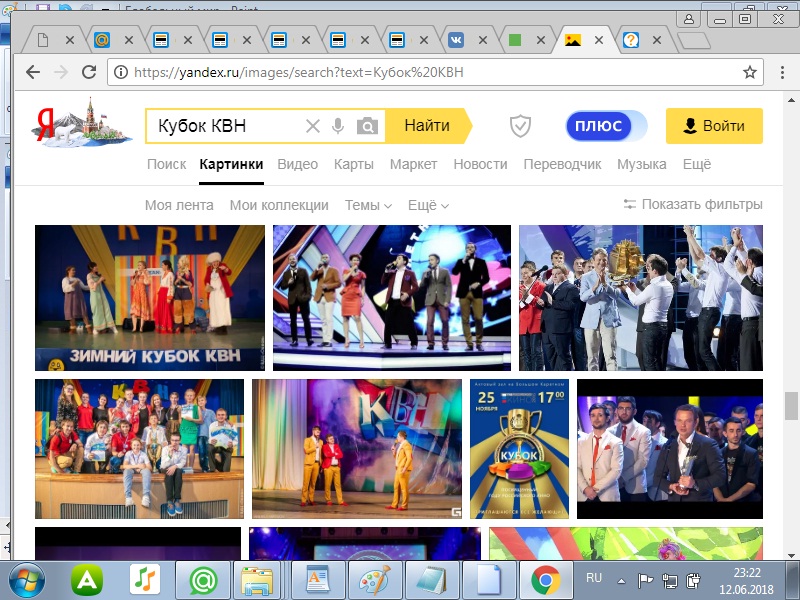Open the Chrome user profile icon

click(689, 19)
